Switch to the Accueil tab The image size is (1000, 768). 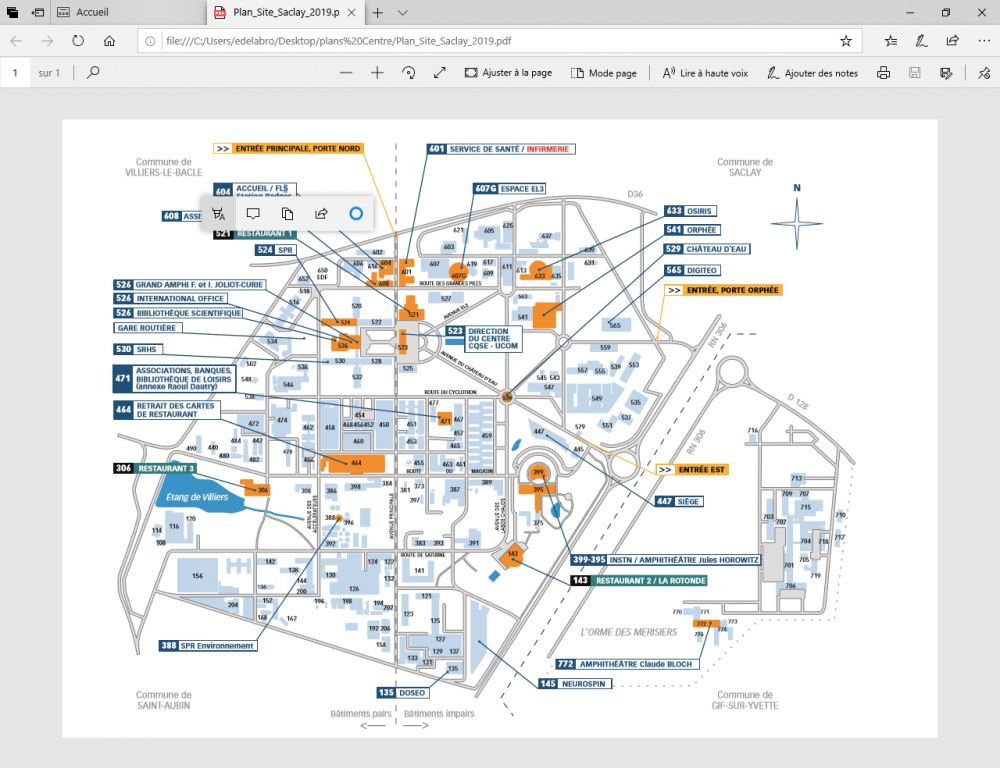[128, 13]
